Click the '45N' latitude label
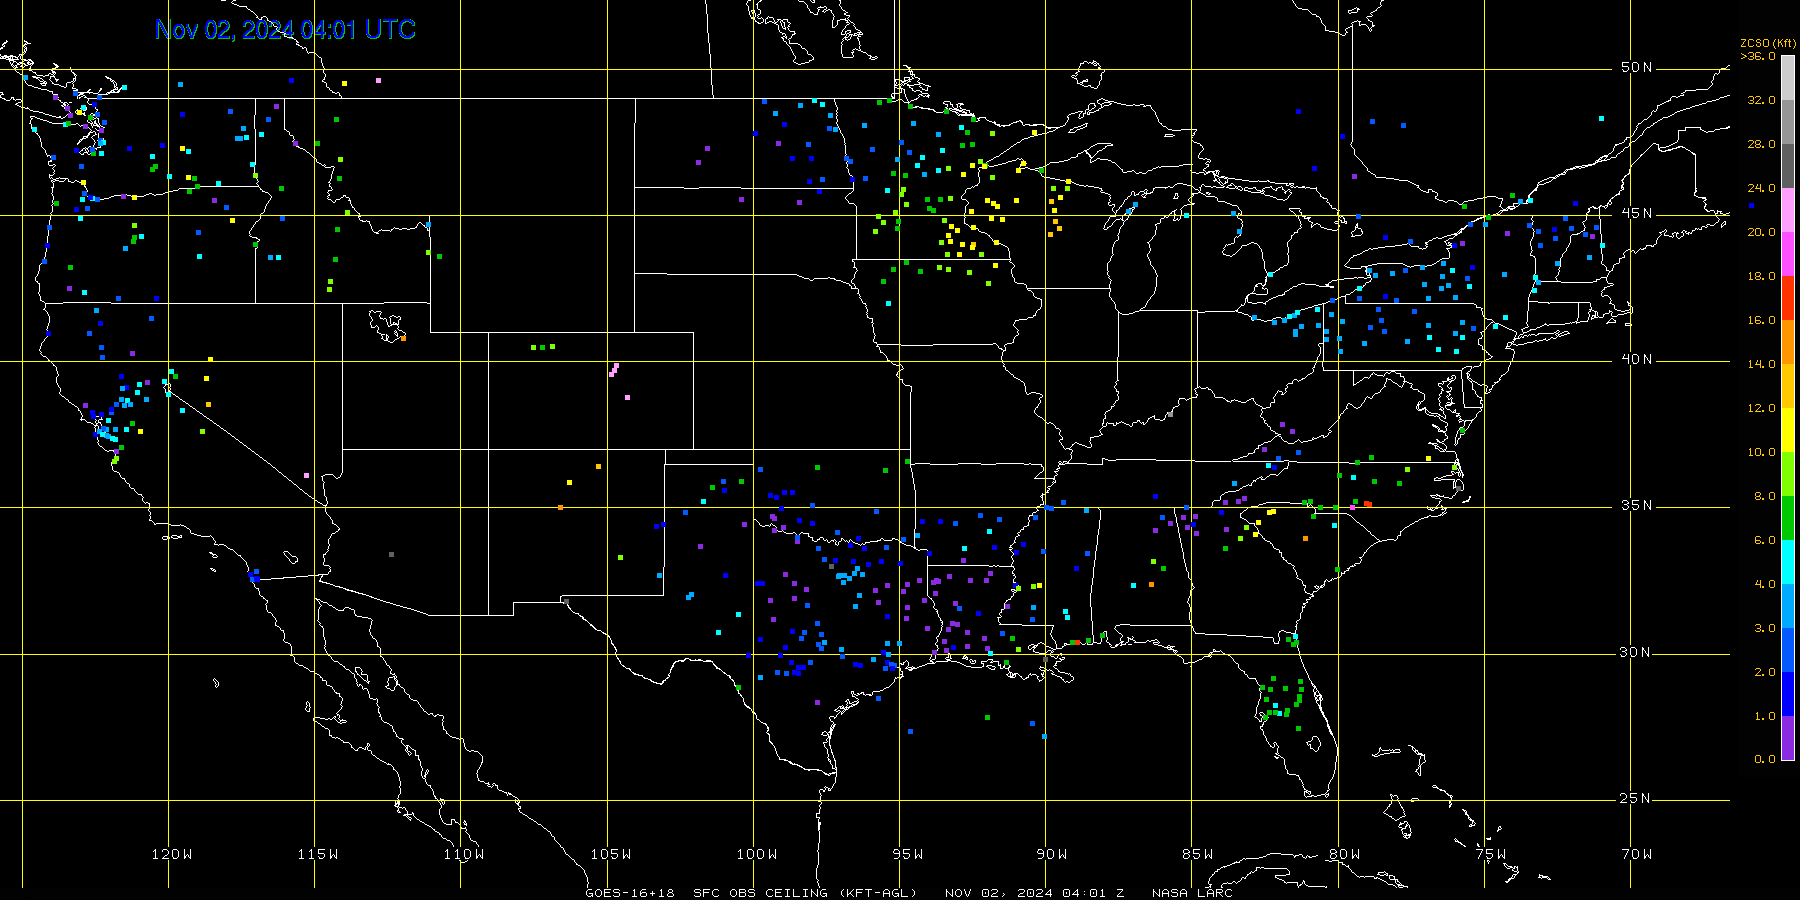The image size is (1800, 900). [1637, 213]
